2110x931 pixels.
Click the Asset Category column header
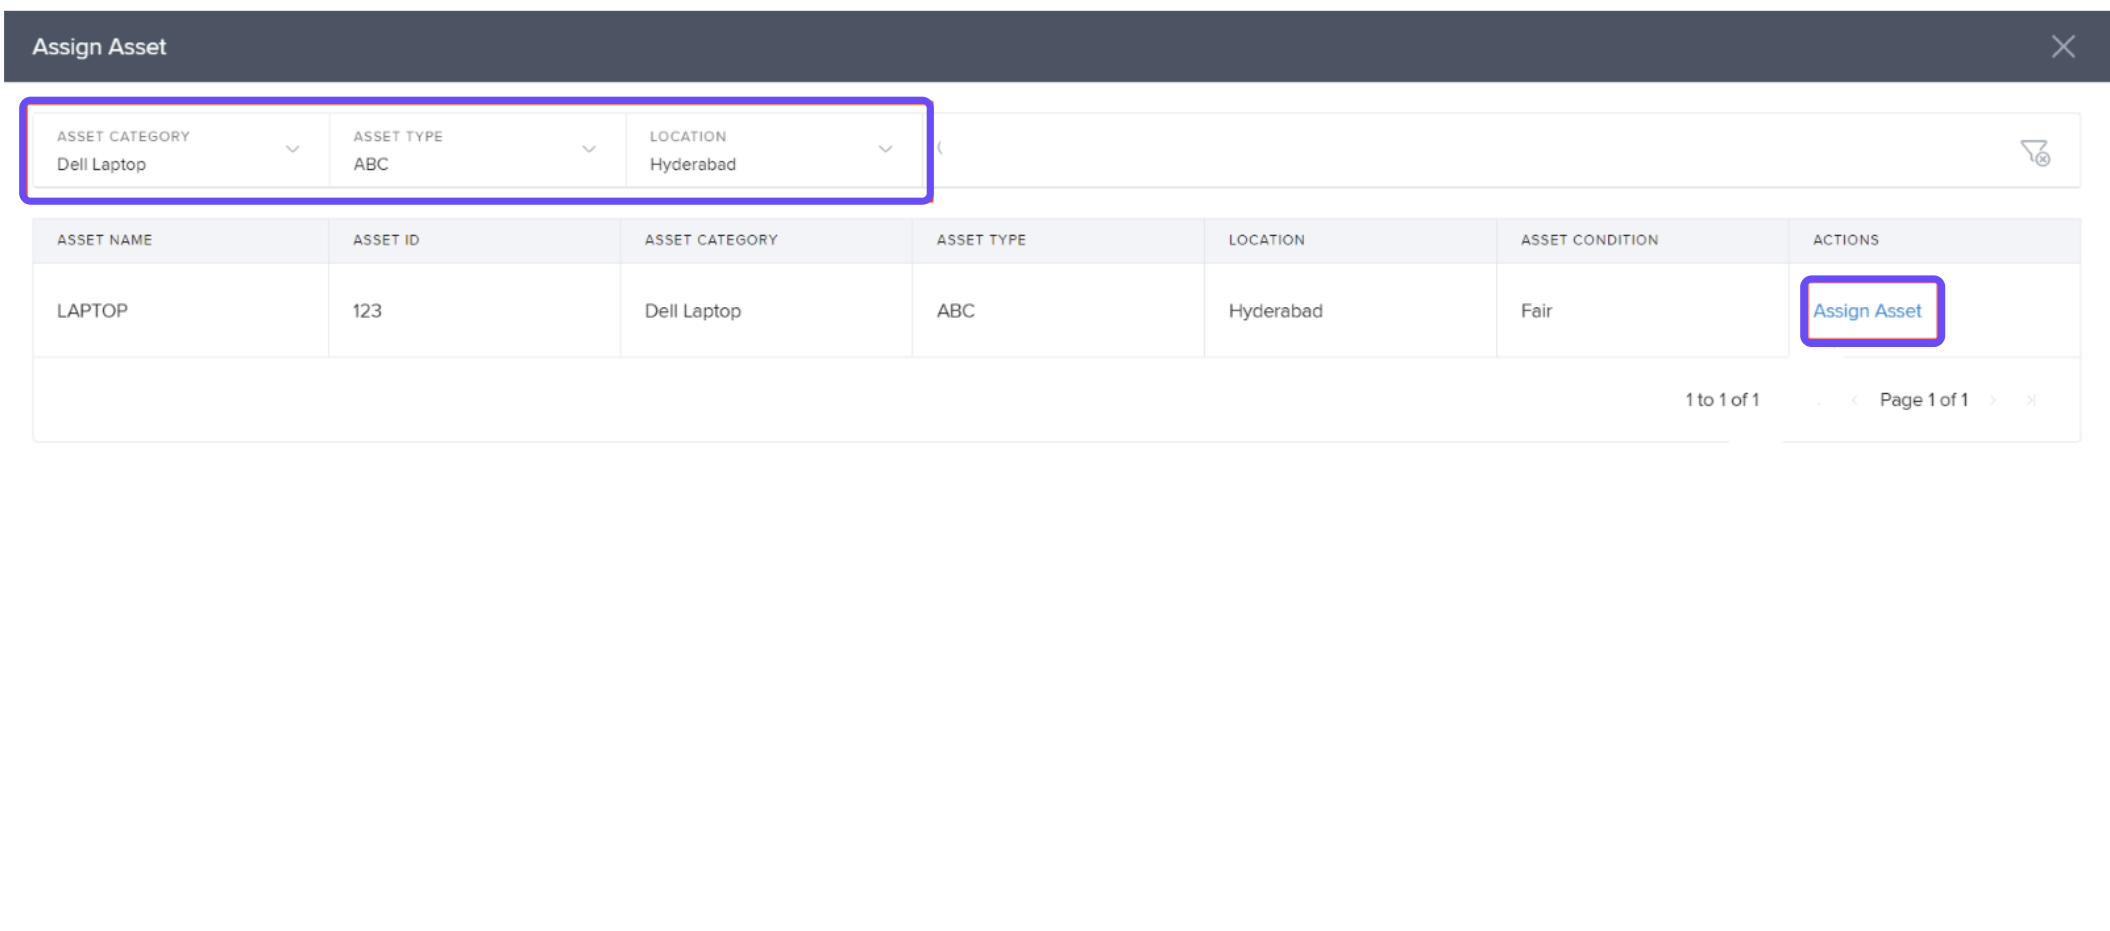(x=711, y=240)
